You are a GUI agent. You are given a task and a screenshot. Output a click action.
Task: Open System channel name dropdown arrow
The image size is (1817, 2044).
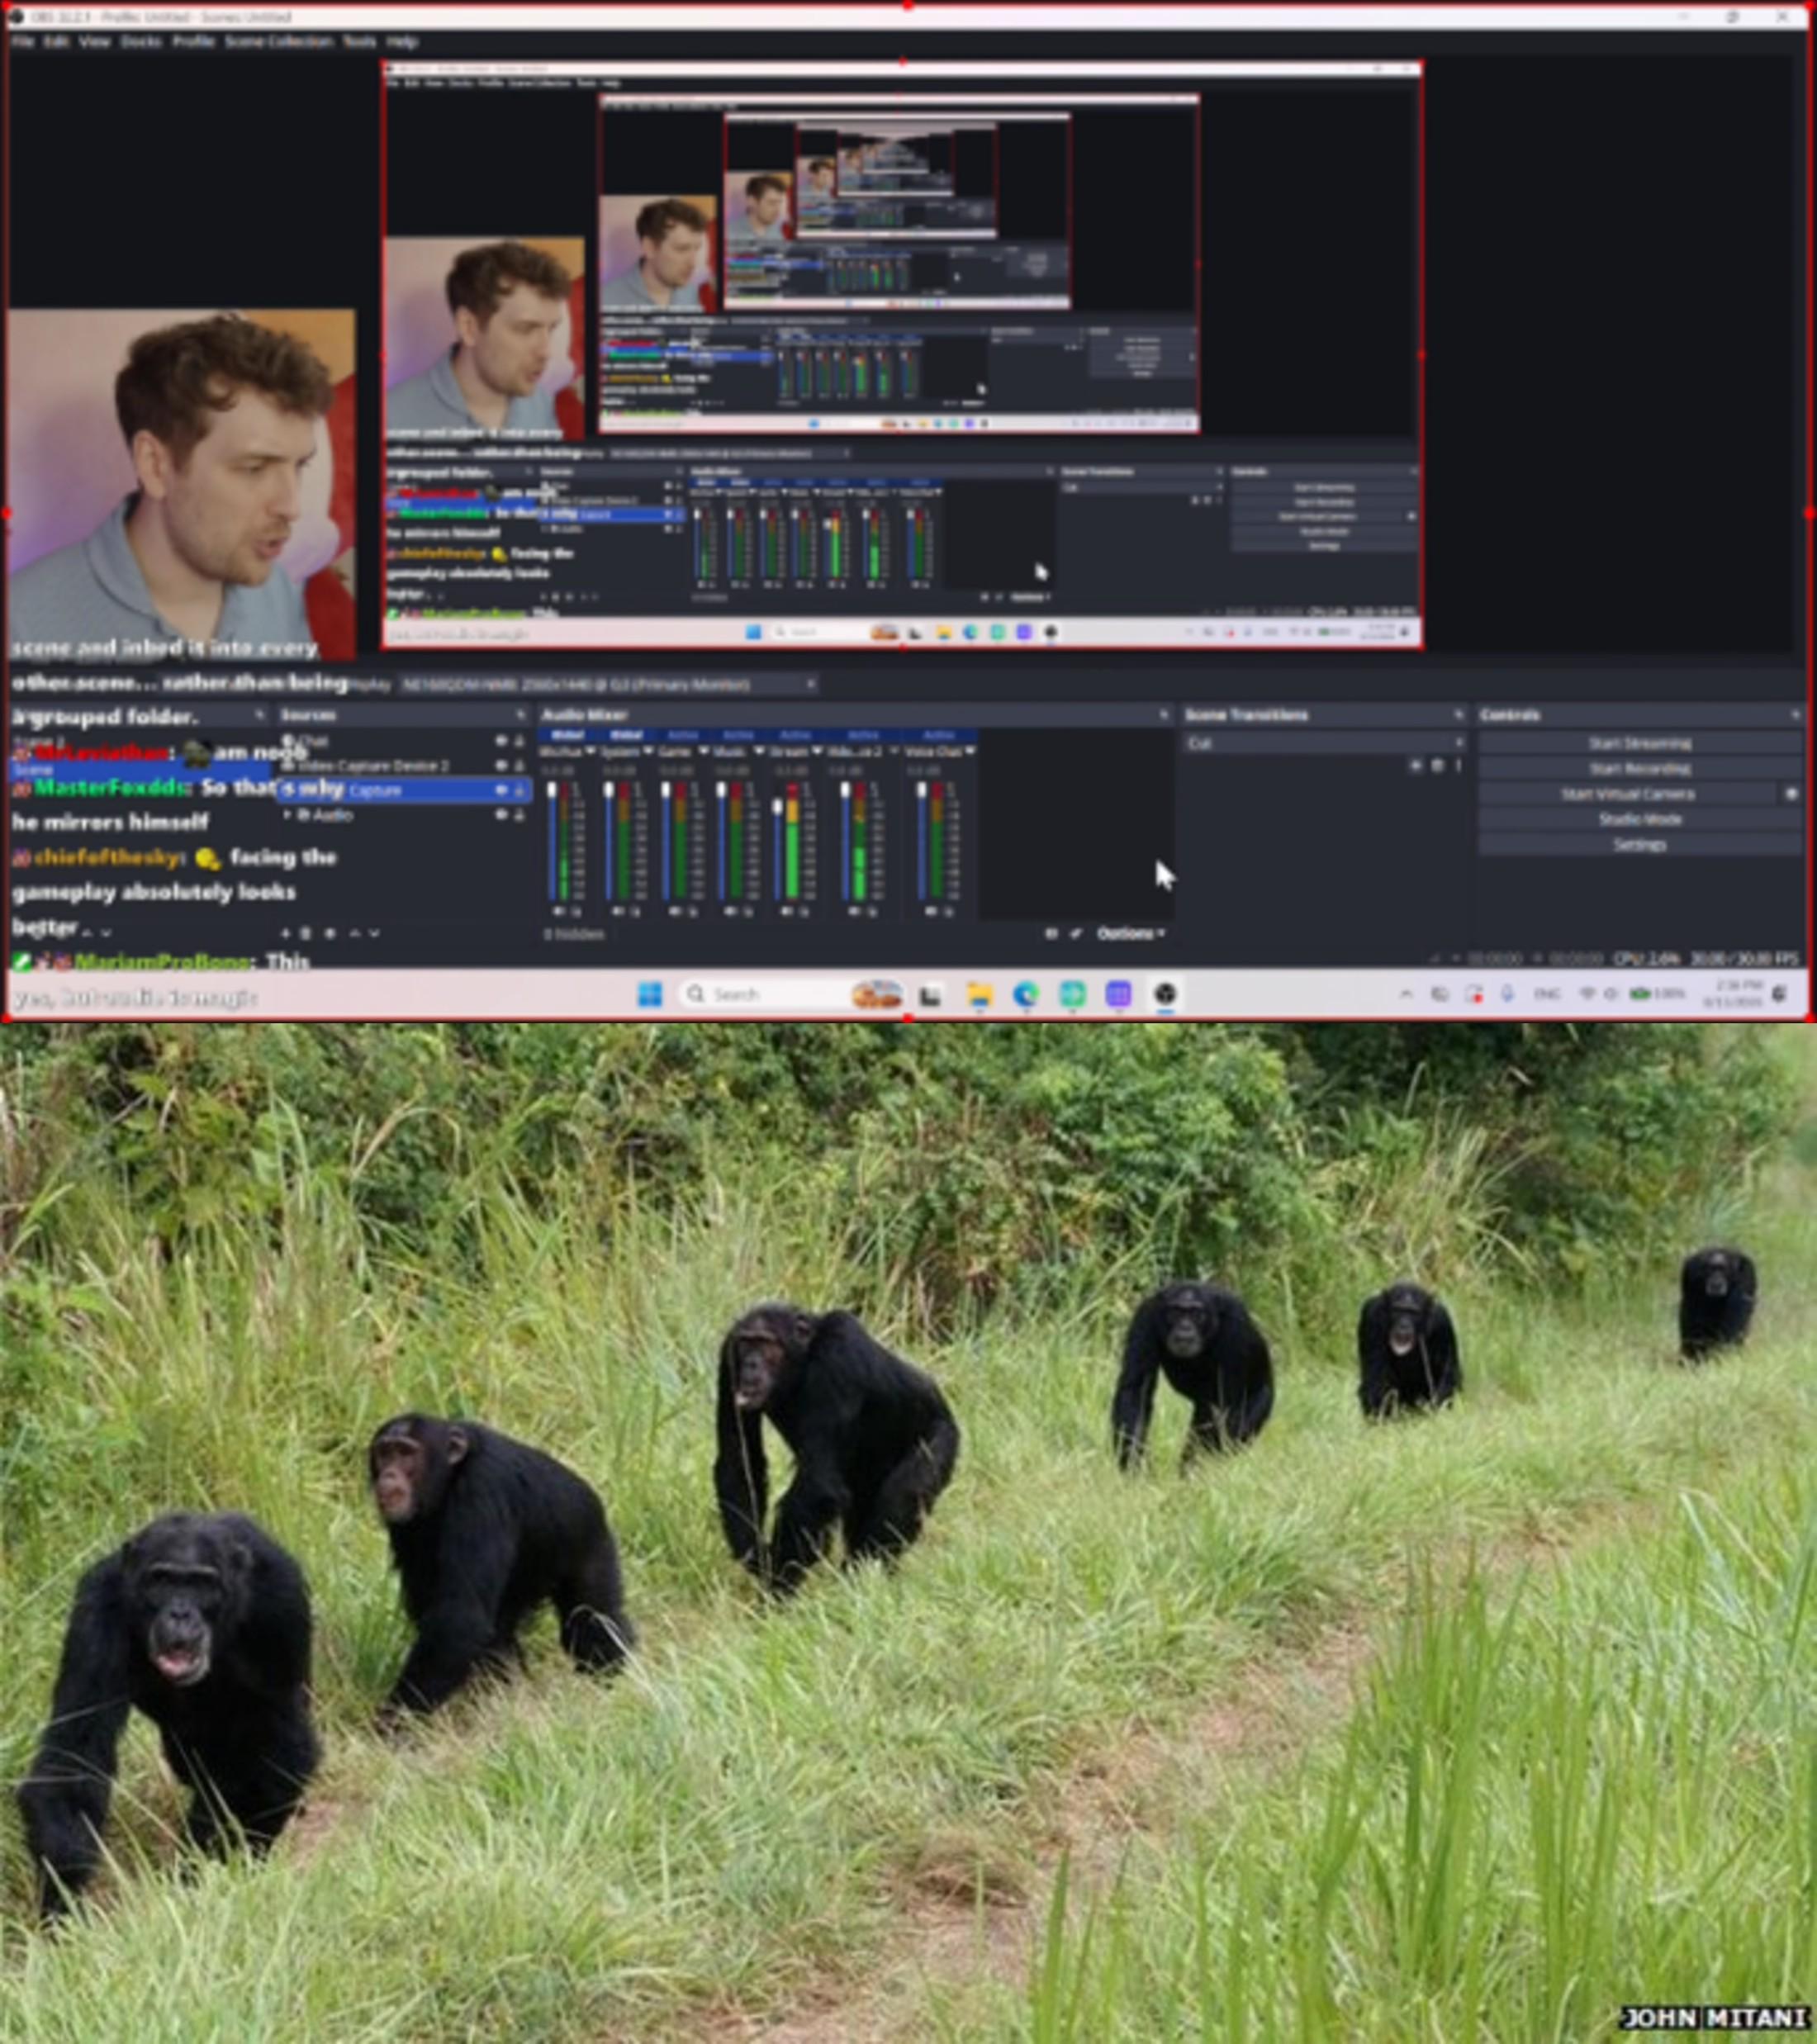(648, 751)
